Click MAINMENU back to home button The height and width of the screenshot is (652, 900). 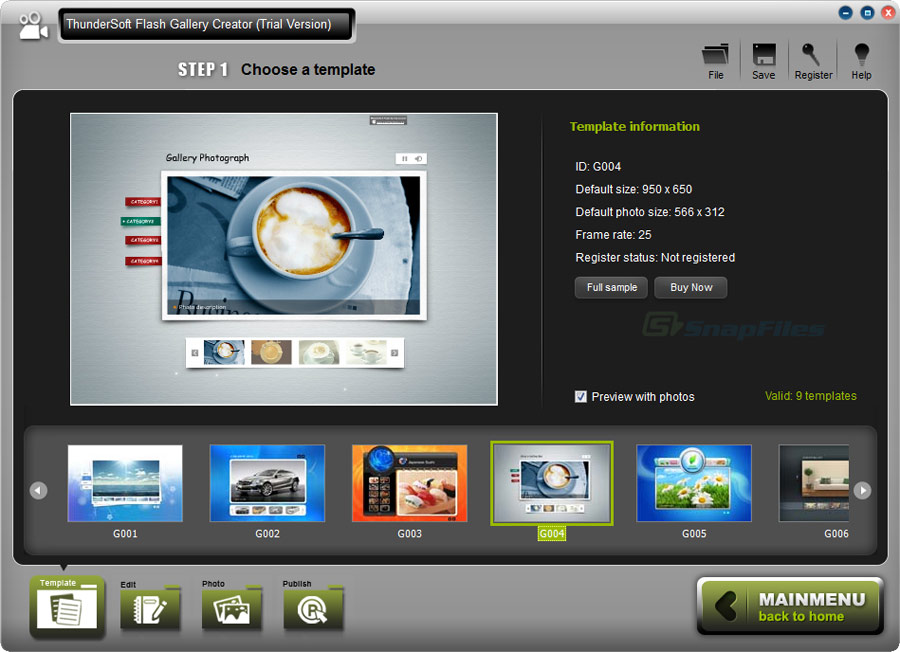[790, 606]
